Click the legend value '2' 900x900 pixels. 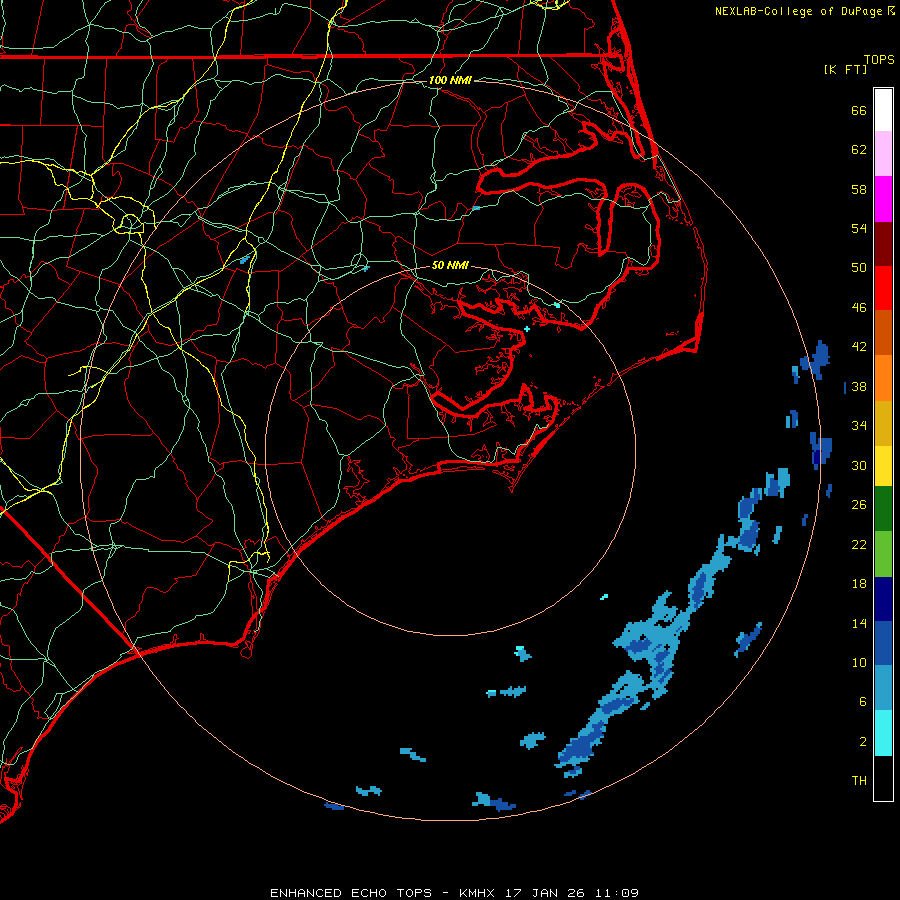(863, 742)
